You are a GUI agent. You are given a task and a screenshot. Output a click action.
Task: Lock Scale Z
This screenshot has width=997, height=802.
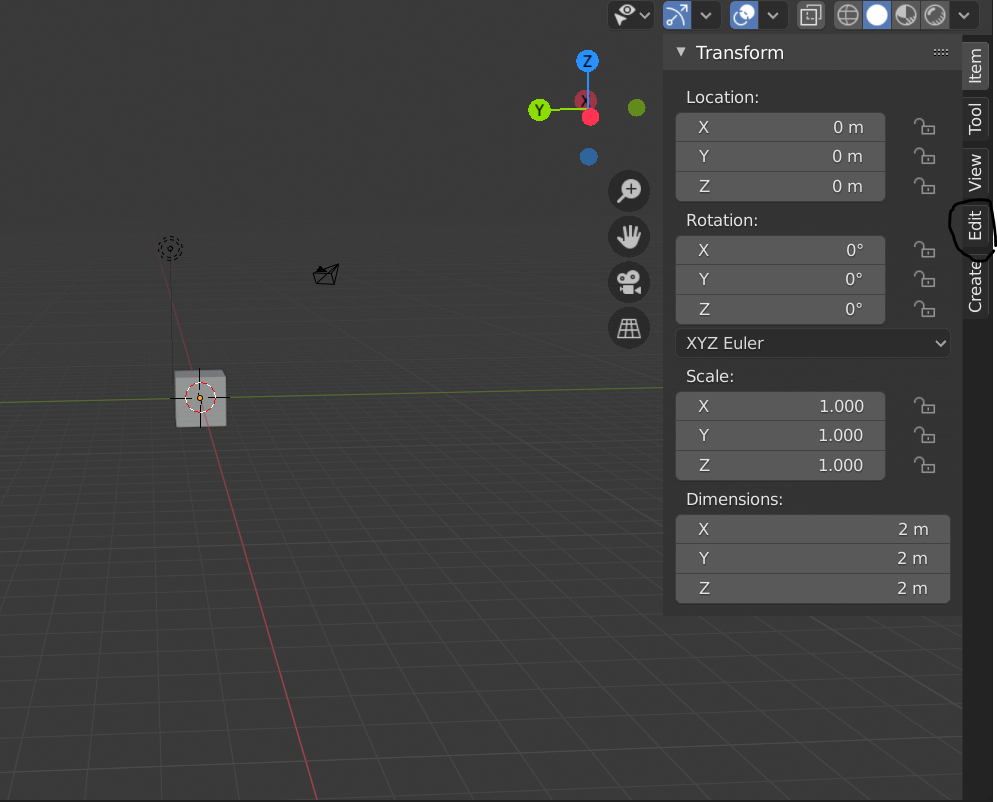[x=925, y=466]
